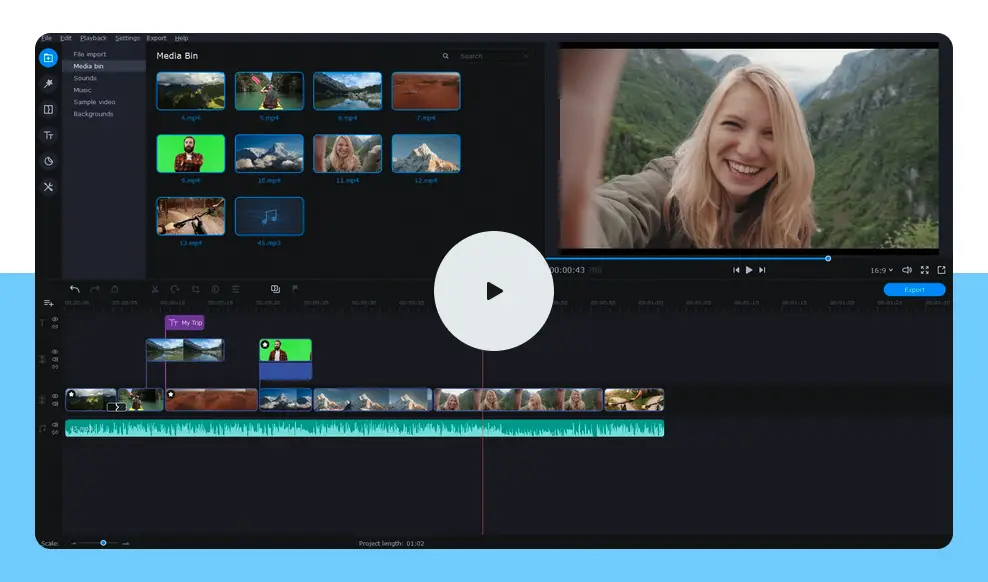Skip to next frame in preview
Viewport: 988px width, 582px height.
coord(762,270)
